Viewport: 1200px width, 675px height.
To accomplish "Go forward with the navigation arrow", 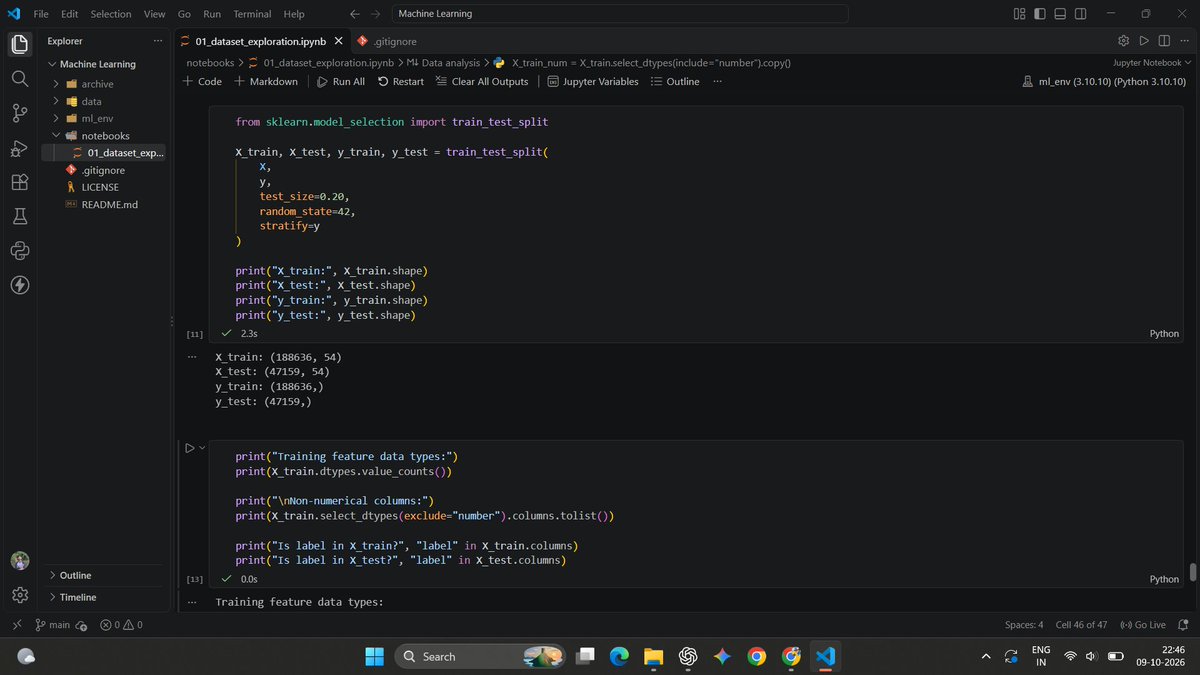I will (x=376, y=14).
